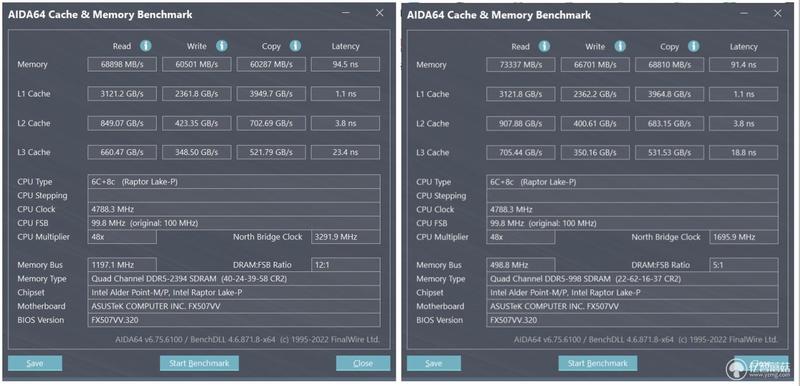
Task: Click Write info icon in right window
Action: pyautogui.click(x=620, y=46)
